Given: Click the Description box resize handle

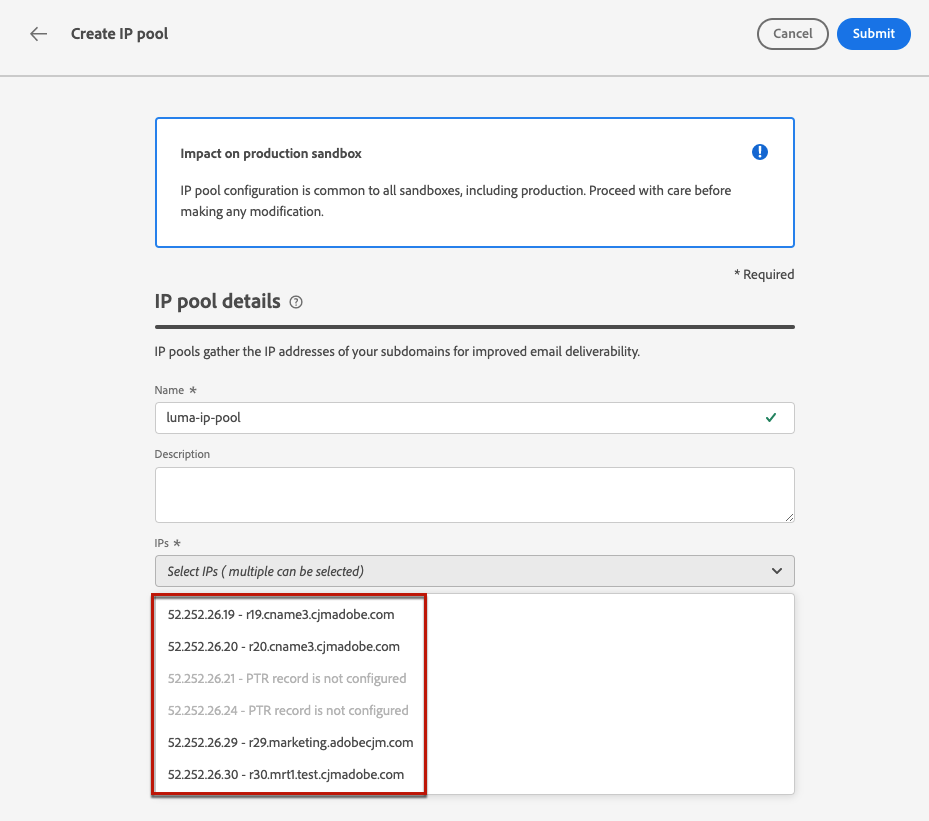Looking at the screenshot, I should pos(788,516).
